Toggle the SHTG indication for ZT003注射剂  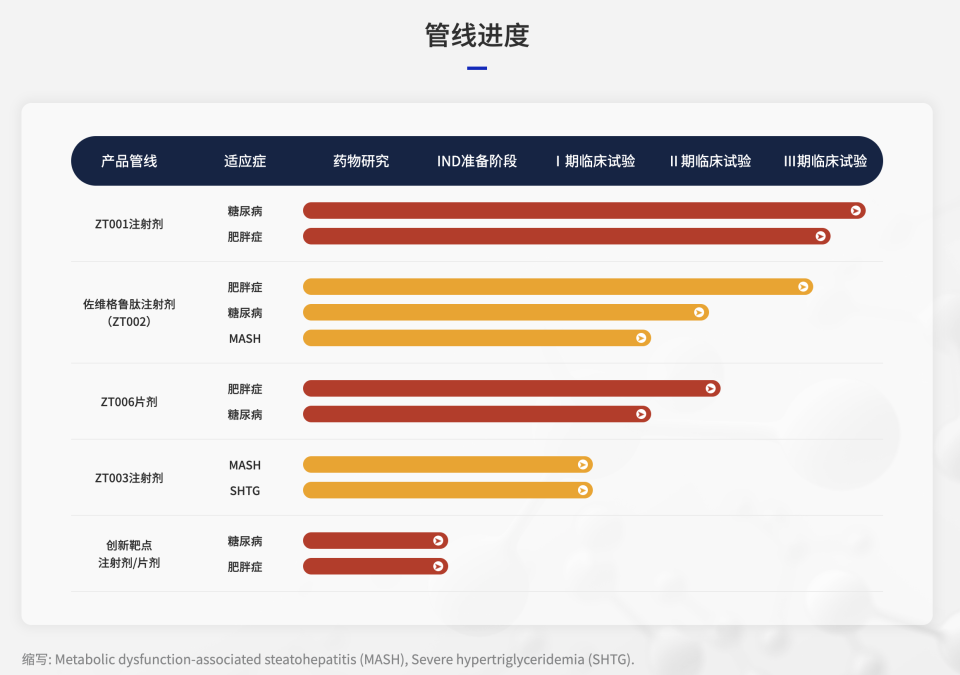pyautogui.click(x=247, y=490)
